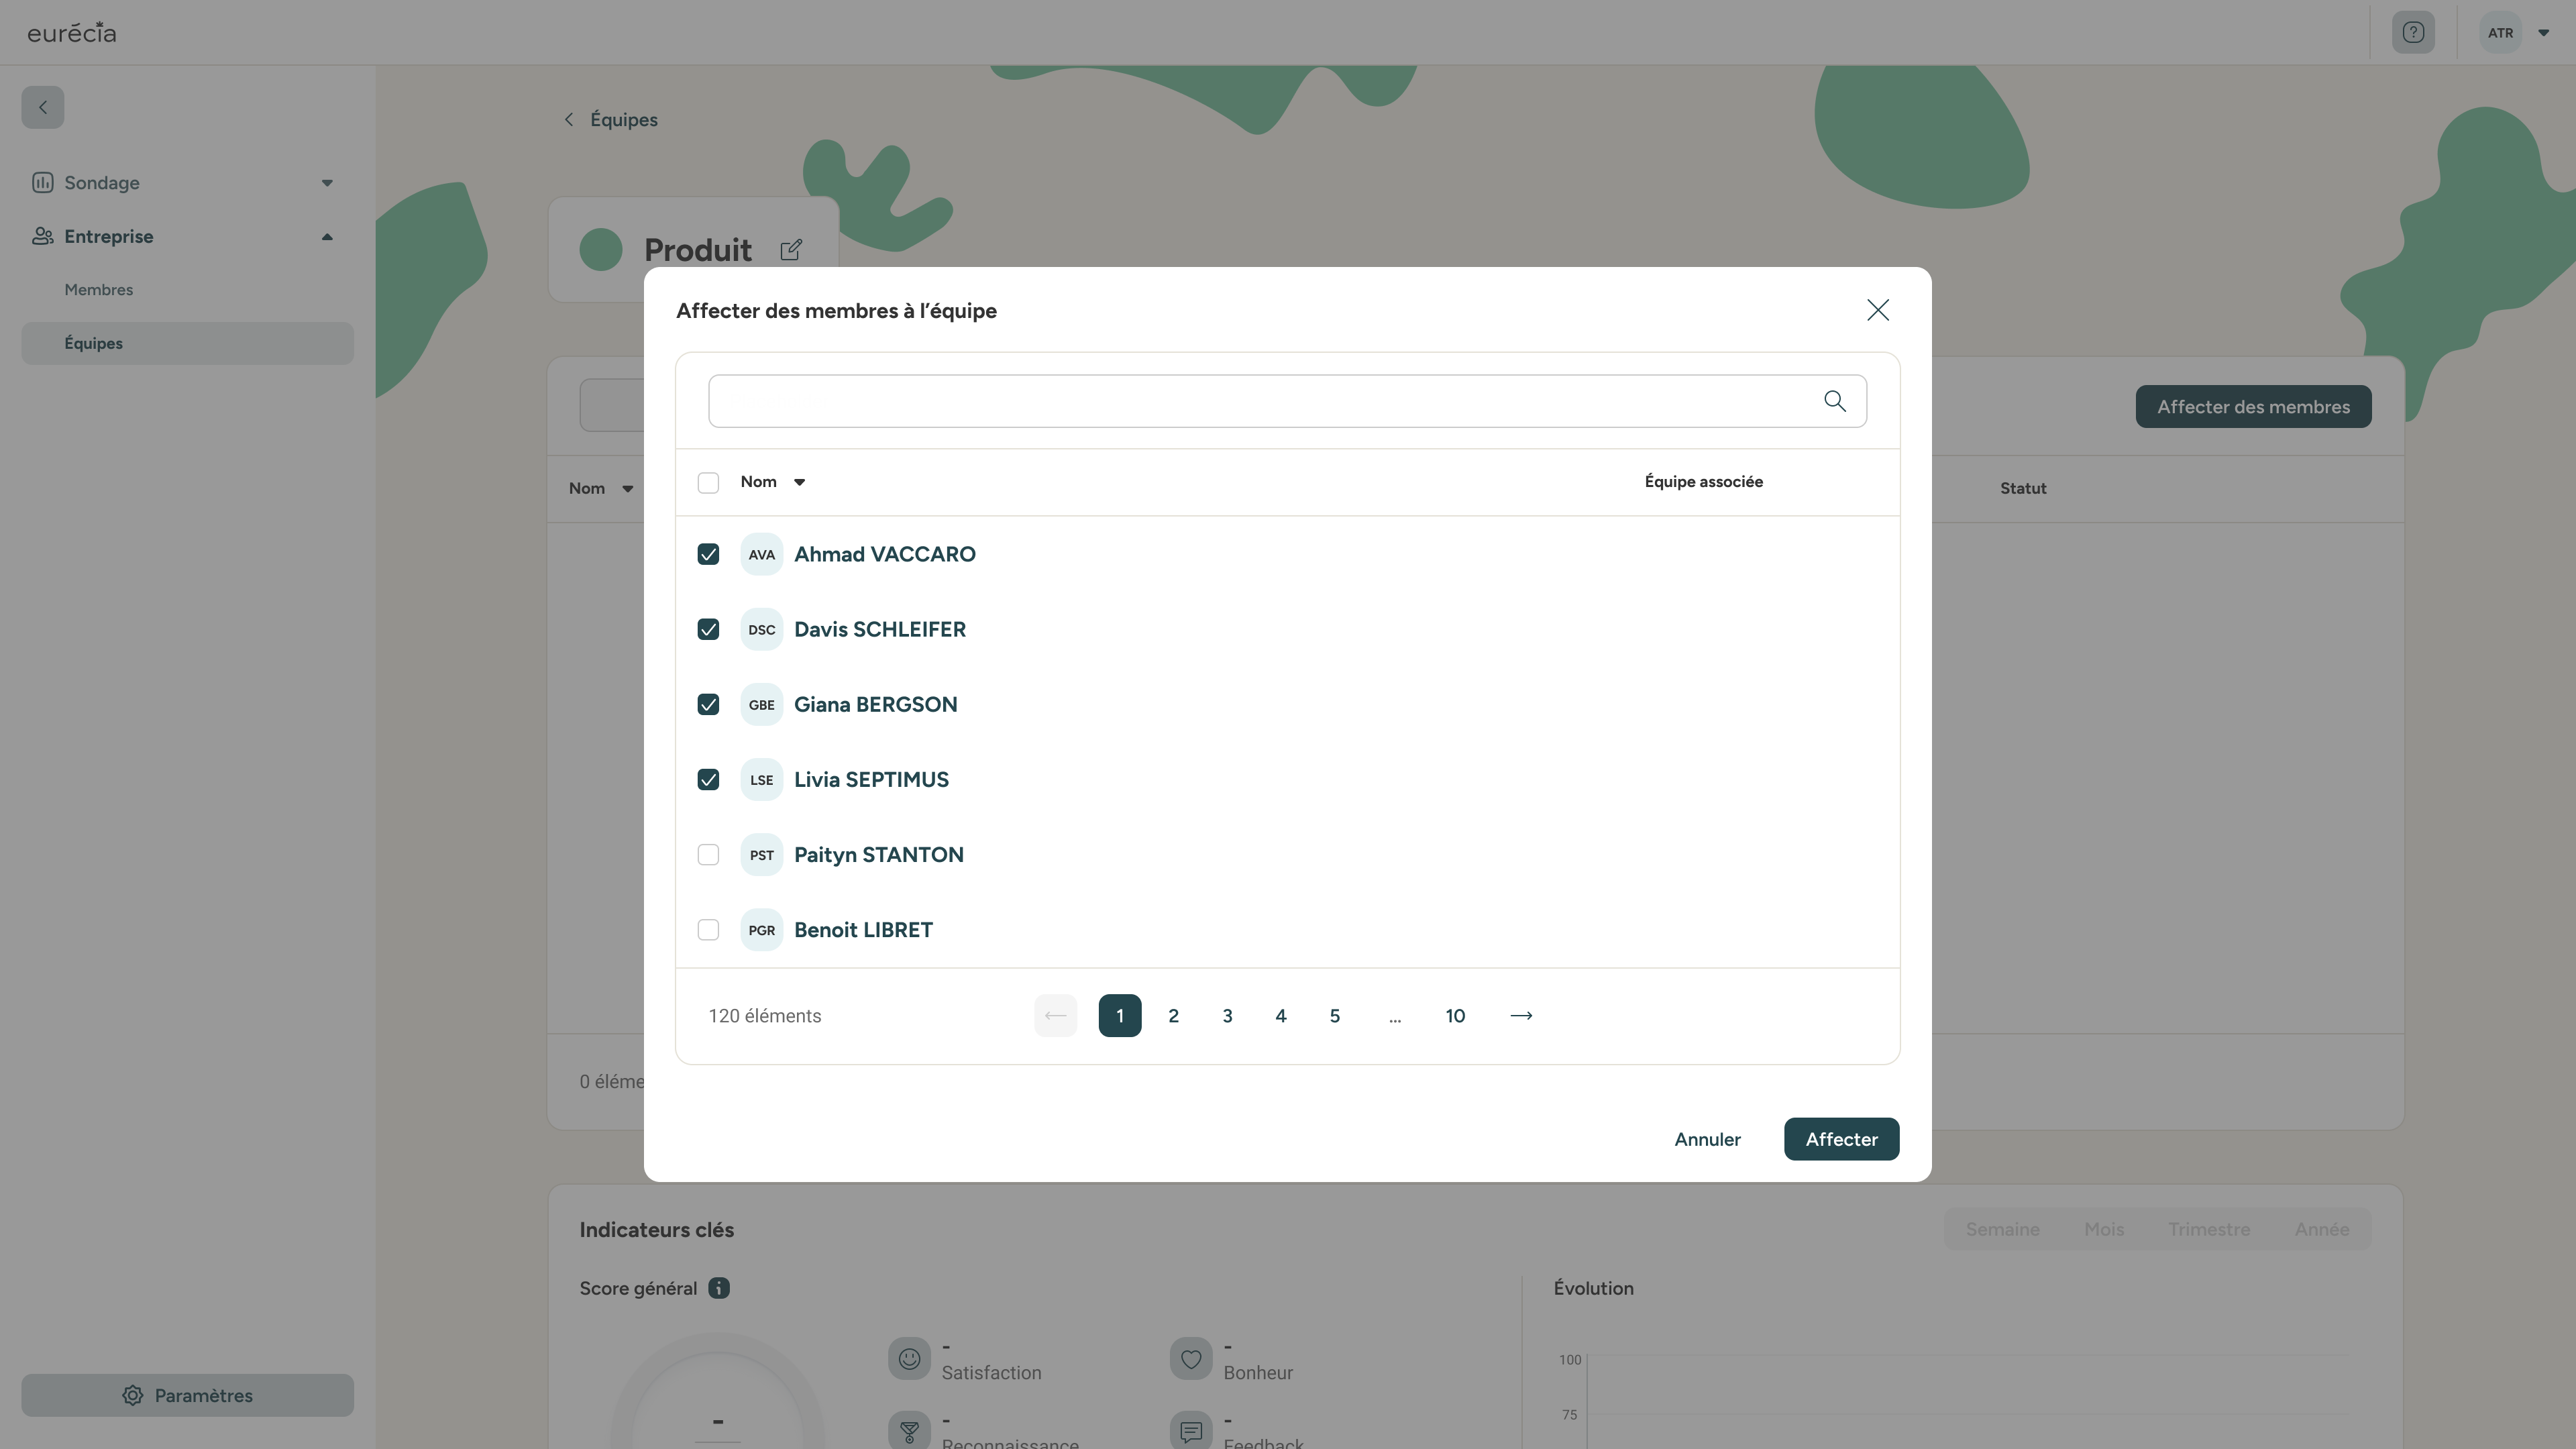Click the search magnifier icon in dialog
The width and height of the screenshot is (2576, 1449).
click(1834, 401)
